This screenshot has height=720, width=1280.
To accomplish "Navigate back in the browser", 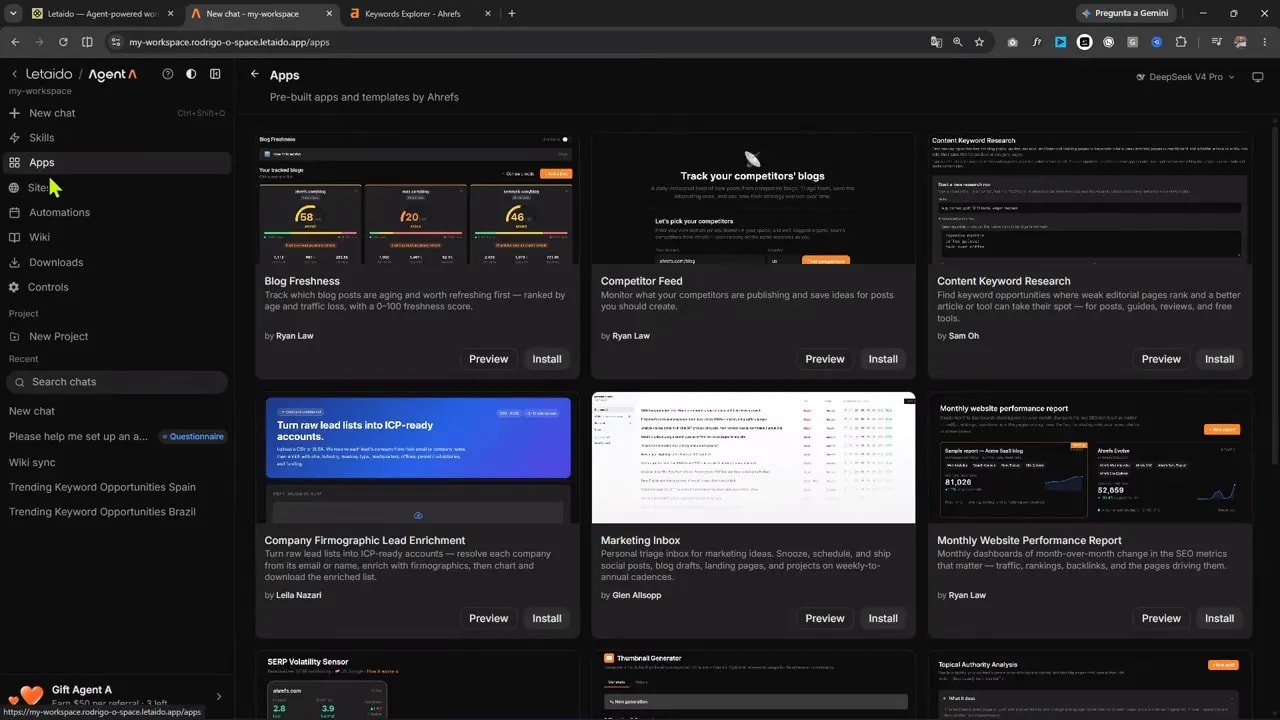I will coord(15,42).
